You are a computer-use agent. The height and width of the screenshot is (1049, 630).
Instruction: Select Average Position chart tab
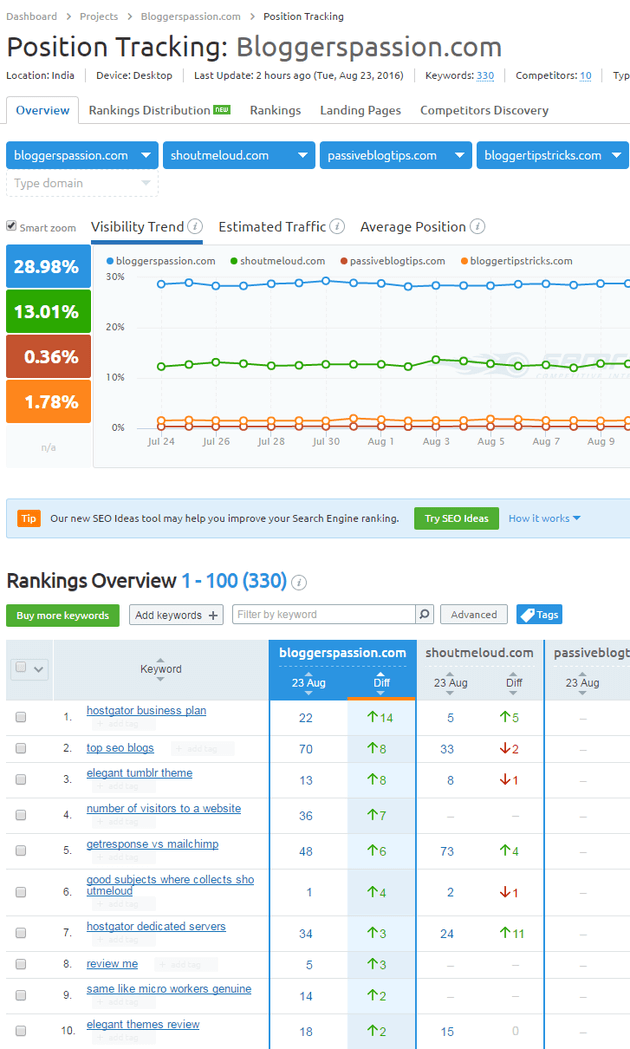pyautogui.click(x=413, y=227)
